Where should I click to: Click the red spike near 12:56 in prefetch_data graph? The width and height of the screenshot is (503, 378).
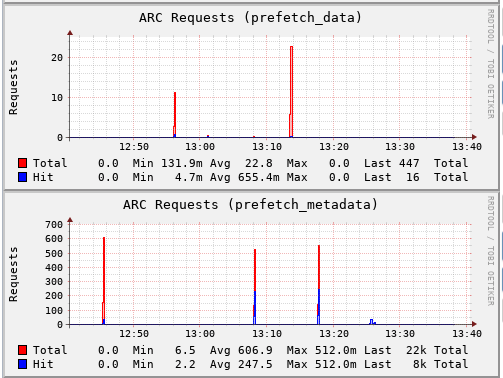click(x=175, y=115)
